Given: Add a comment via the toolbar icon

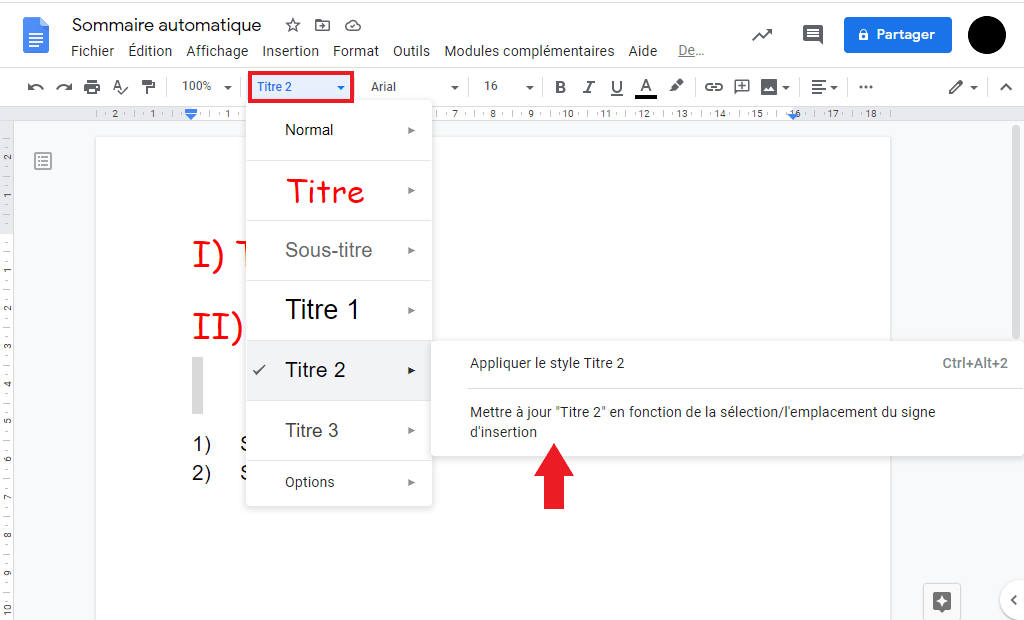Looking at the screenshot, I should coord(742,87).
